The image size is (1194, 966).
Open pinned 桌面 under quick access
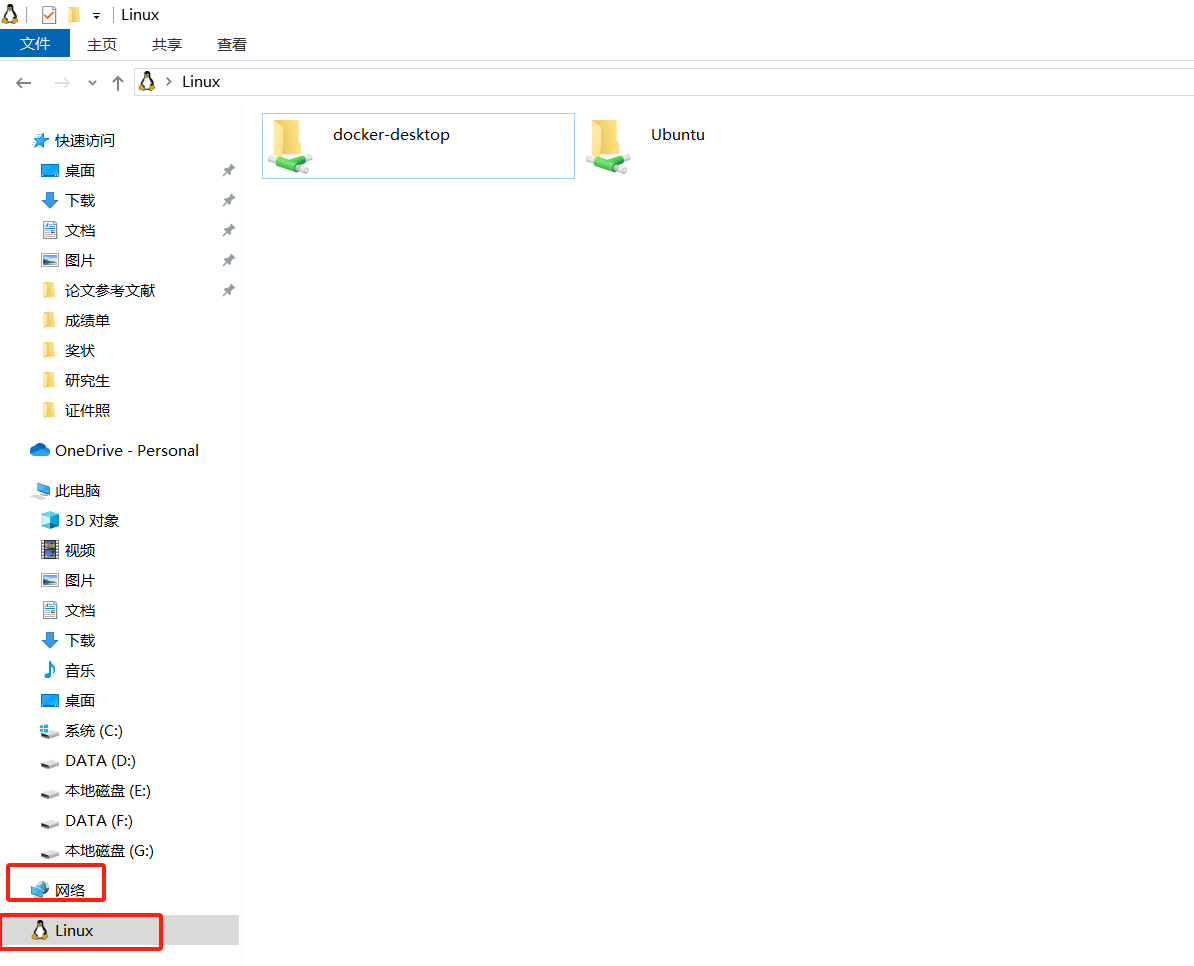tap(69, 171)
